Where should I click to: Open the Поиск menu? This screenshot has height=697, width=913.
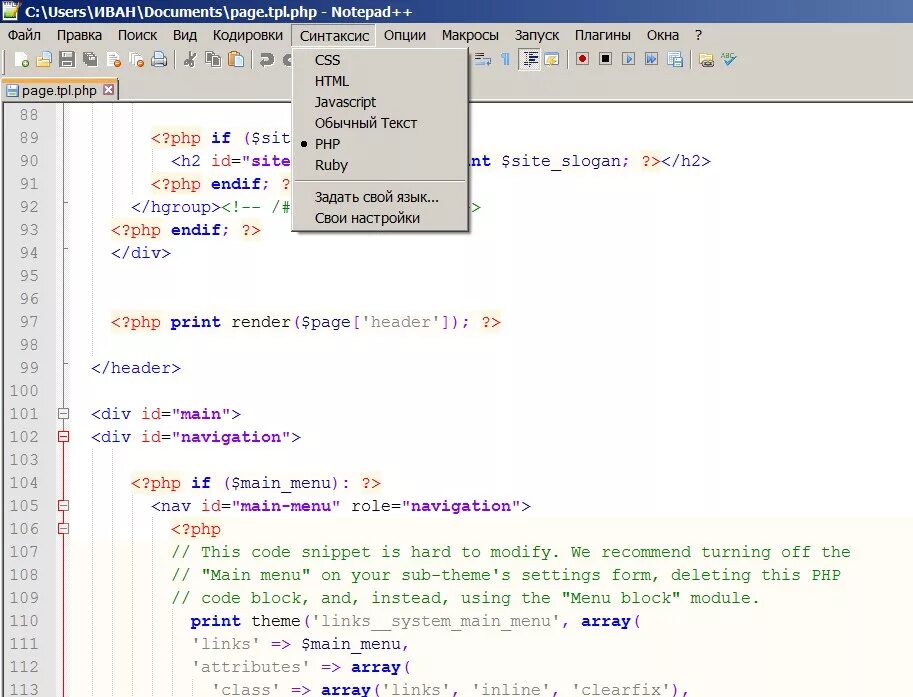pos(137,36)
